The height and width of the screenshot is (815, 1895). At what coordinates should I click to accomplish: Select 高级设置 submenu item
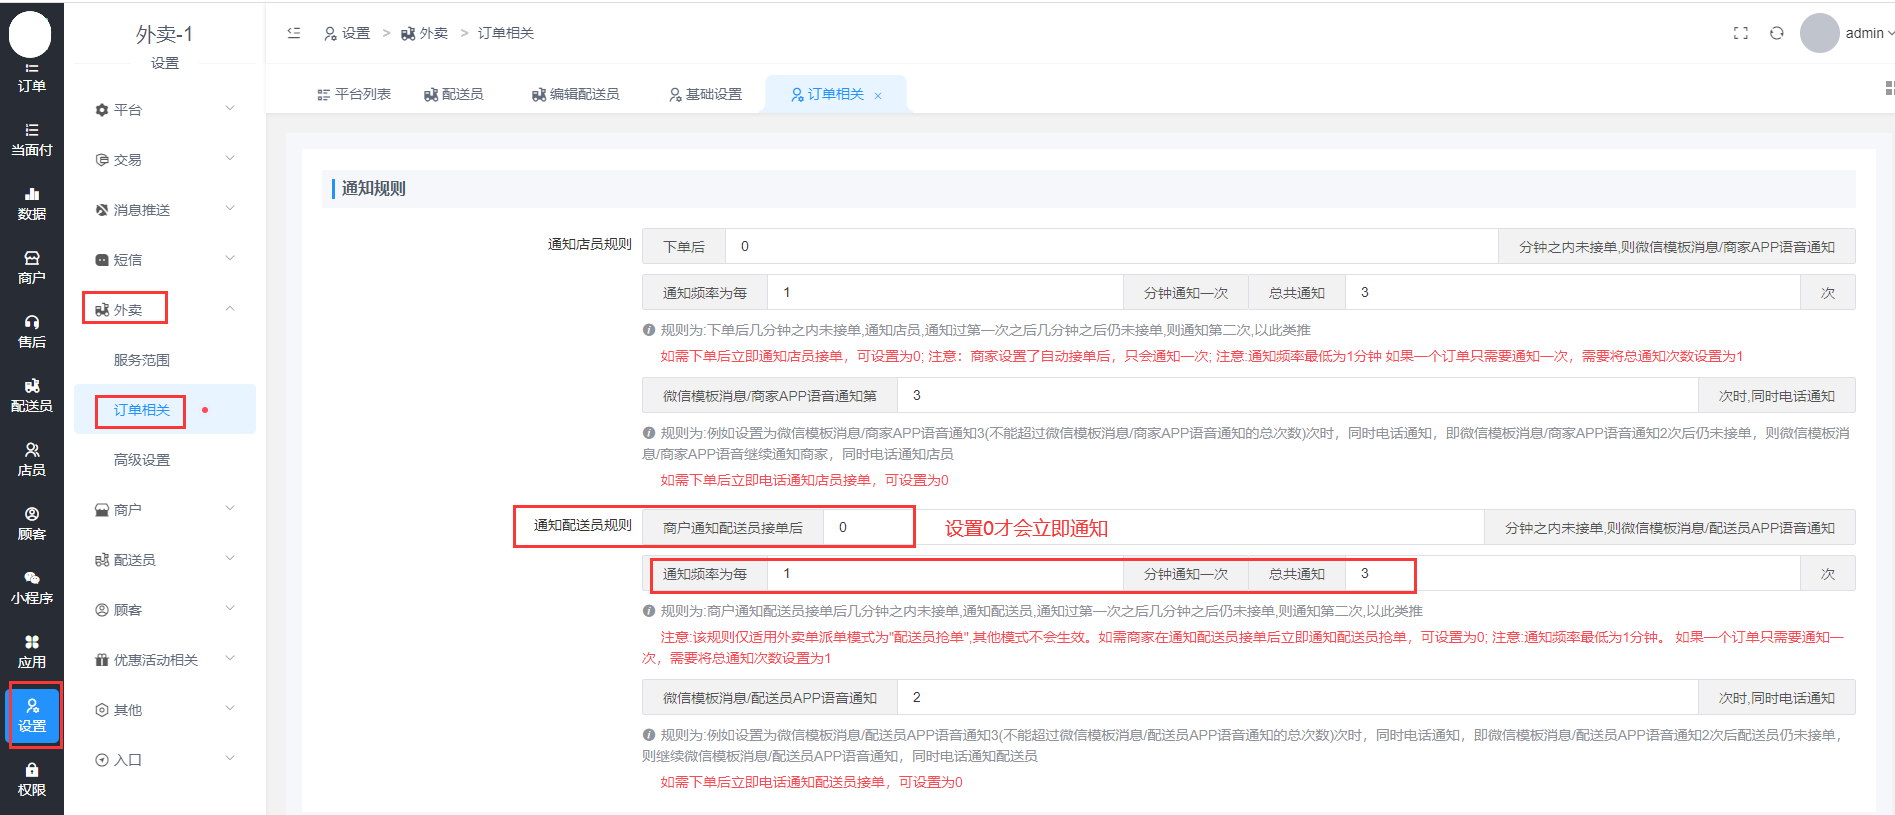coord(142,460)
